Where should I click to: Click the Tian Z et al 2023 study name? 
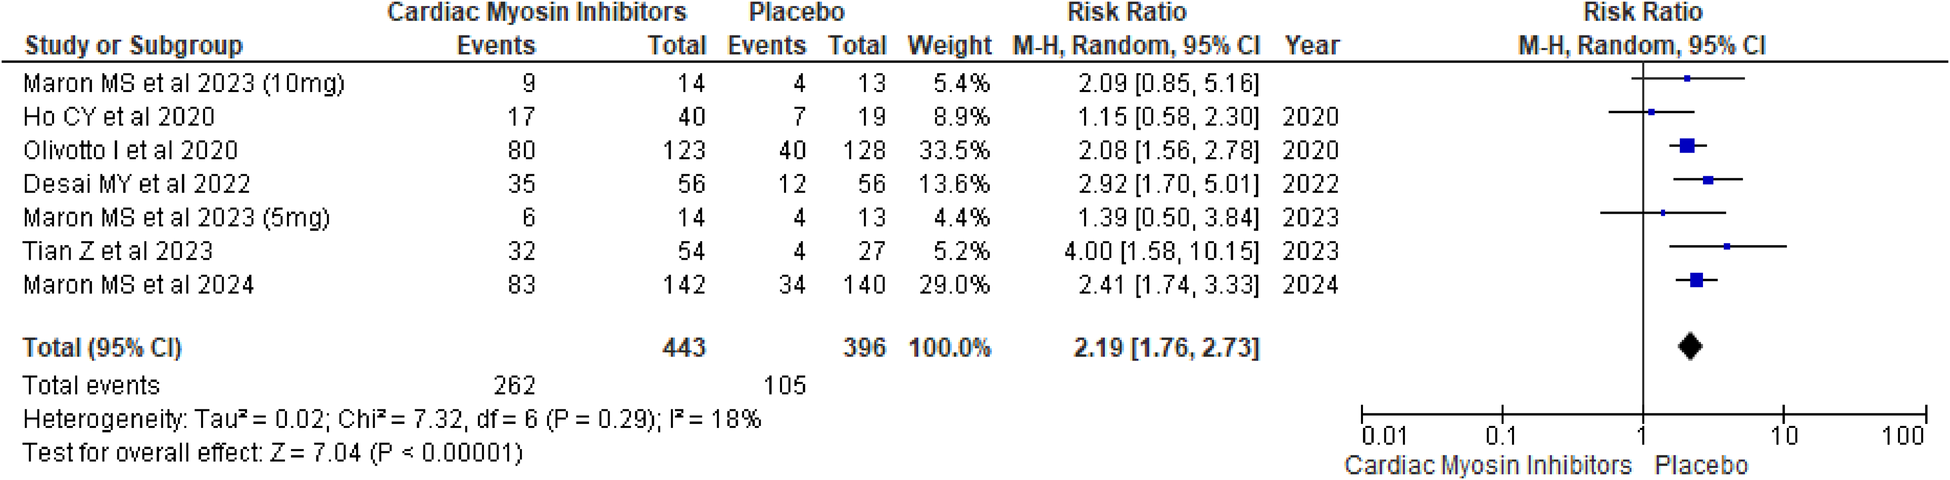coord(118,251)
